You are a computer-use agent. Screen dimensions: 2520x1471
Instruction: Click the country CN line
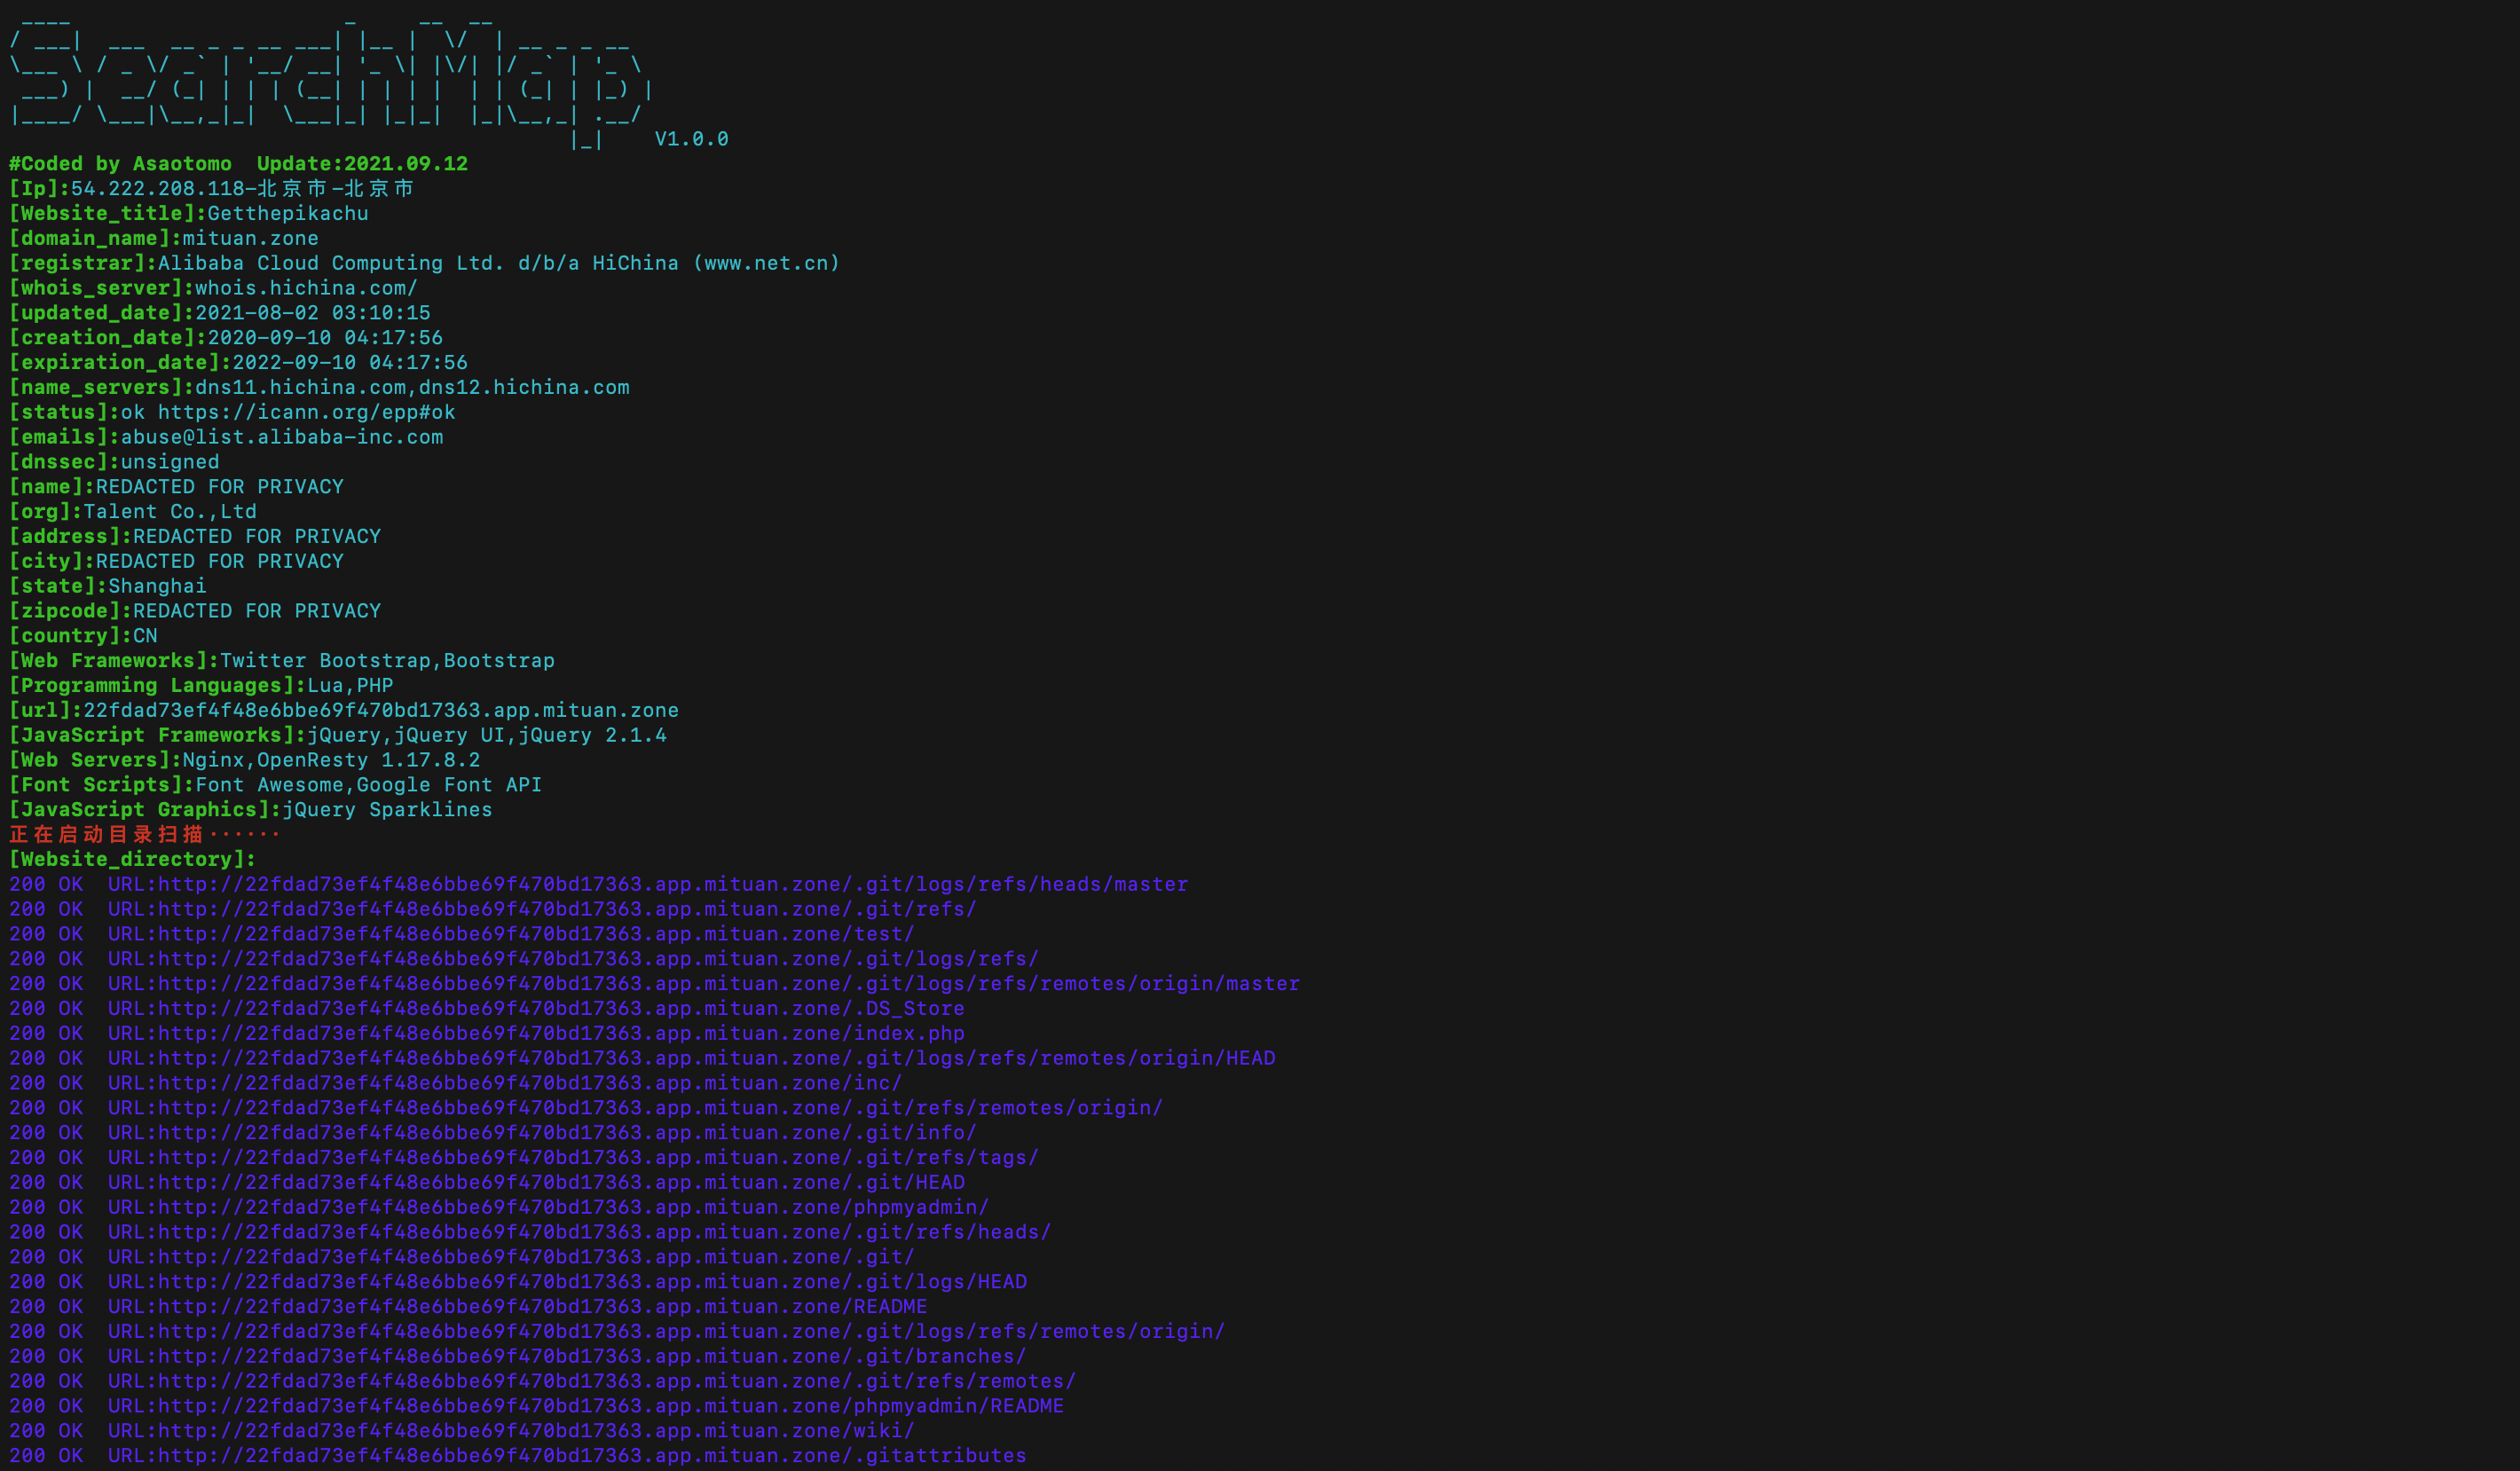coord(83,636)
